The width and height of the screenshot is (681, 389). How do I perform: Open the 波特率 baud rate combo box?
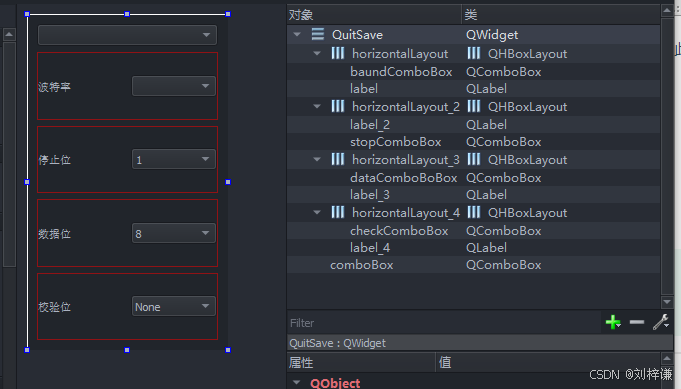click(174, 86)
